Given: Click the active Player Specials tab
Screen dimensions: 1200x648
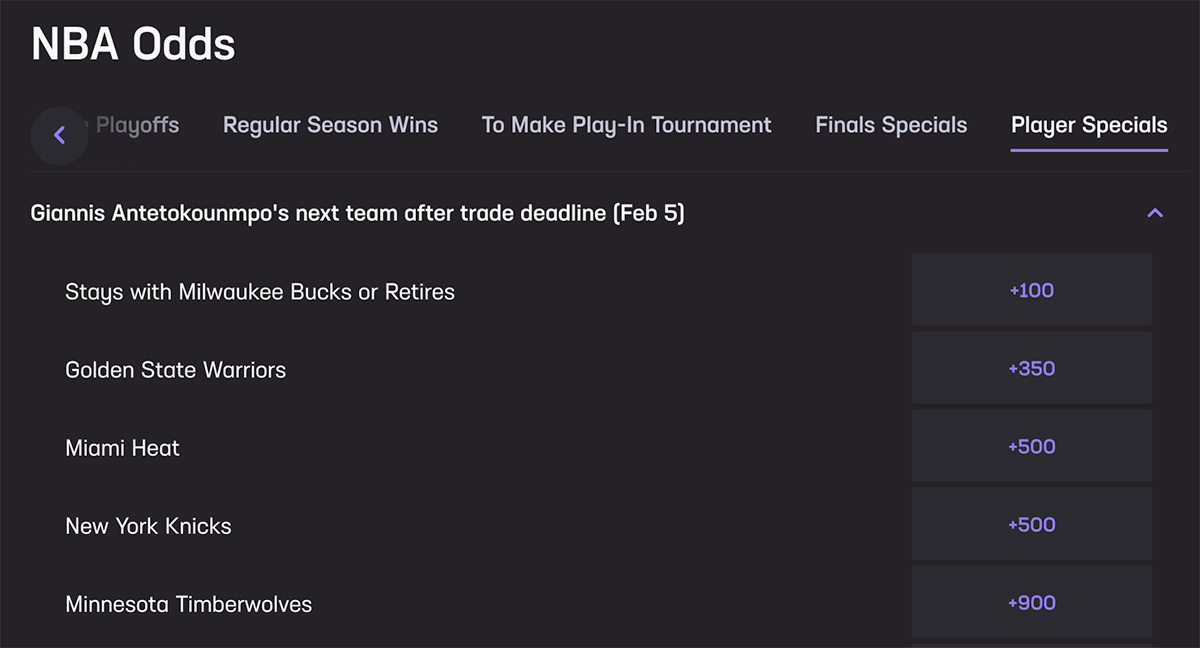Looking at the screenshot, I should click(x=1089, y=124).
